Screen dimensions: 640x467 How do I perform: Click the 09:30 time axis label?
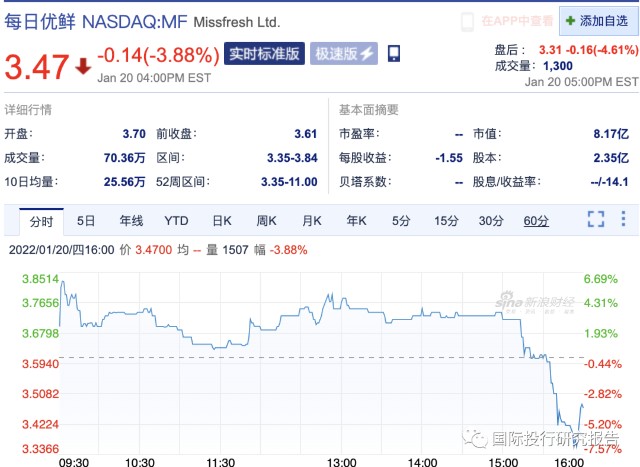pyautogui.click(x=74, y=462)
